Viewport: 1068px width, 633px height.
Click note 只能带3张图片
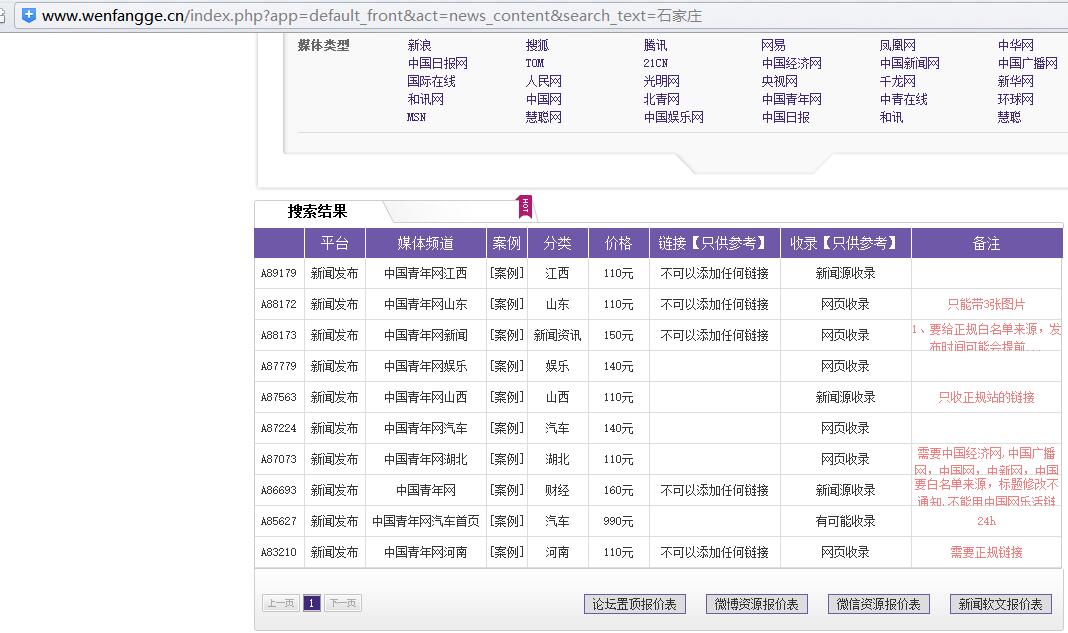click(x=986, y=305)
